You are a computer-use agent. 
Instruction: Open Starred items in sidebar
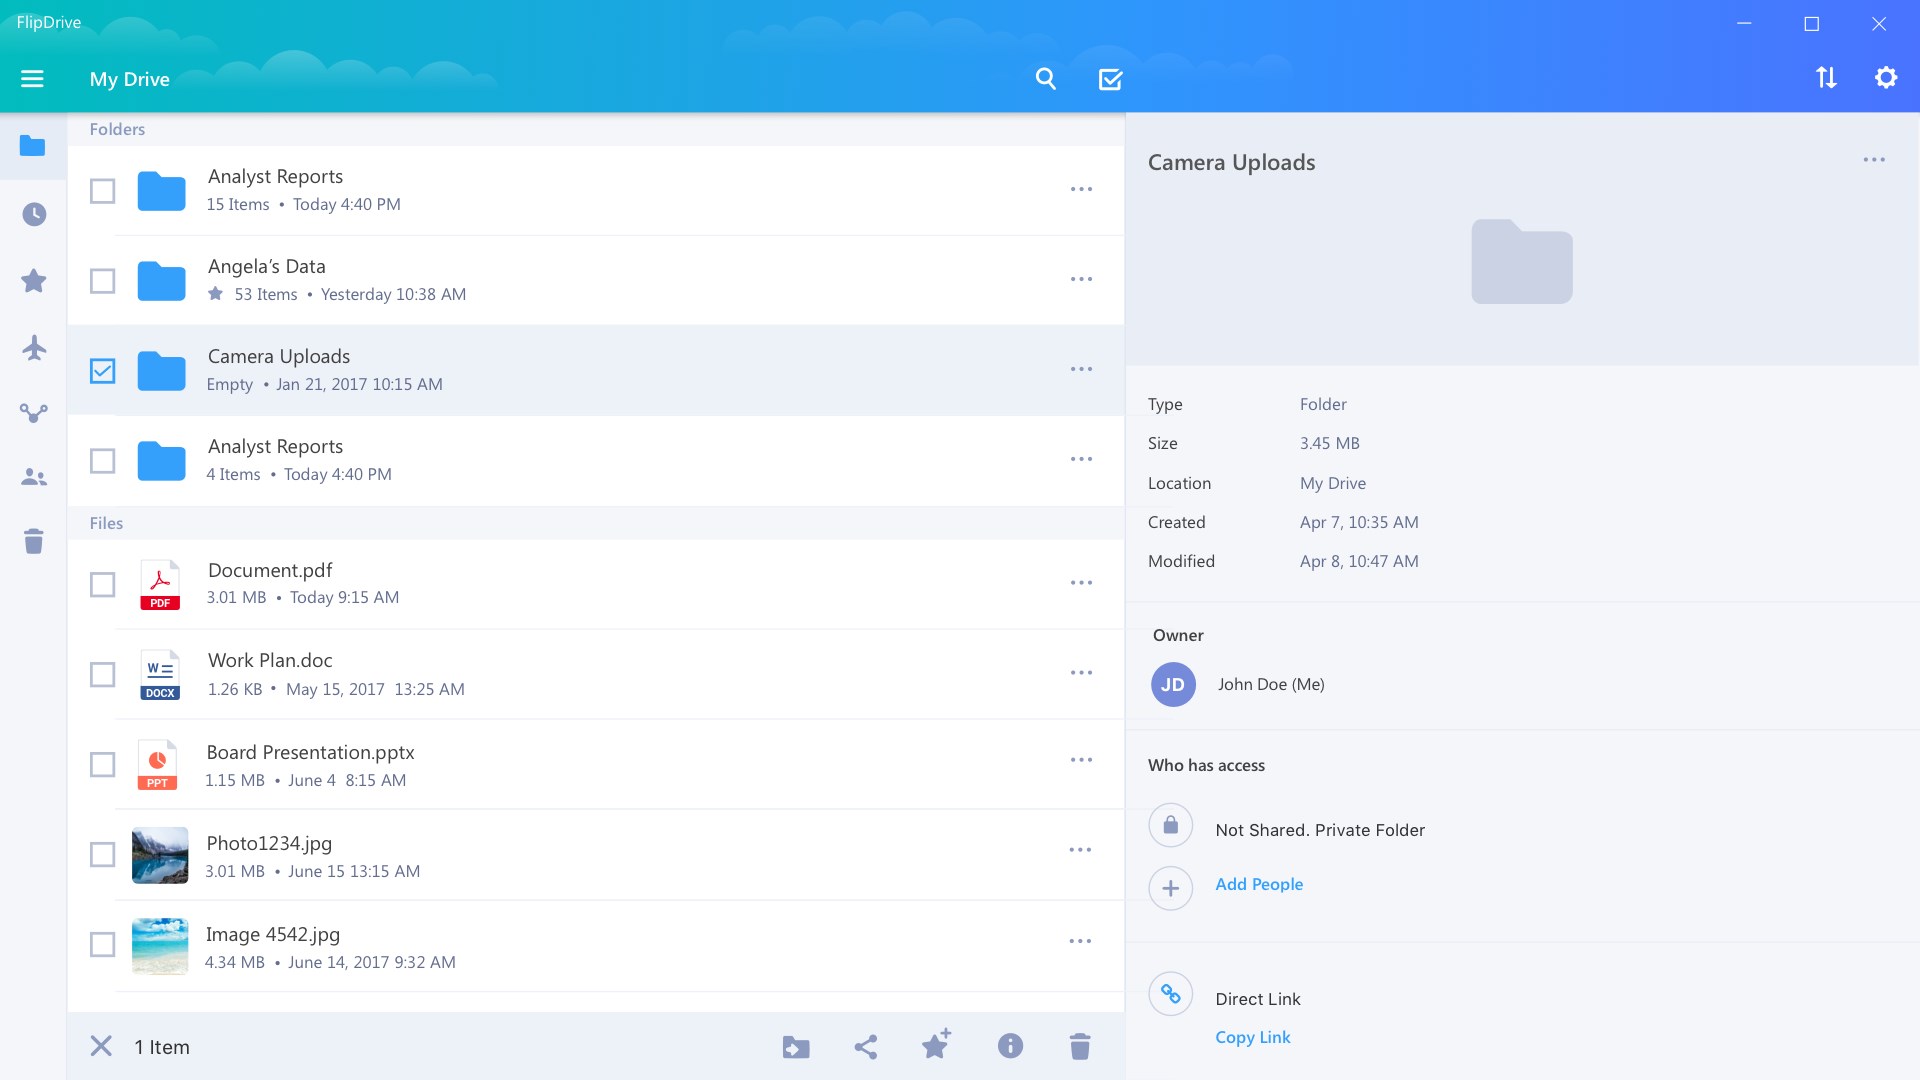click(x=34, y=281)
